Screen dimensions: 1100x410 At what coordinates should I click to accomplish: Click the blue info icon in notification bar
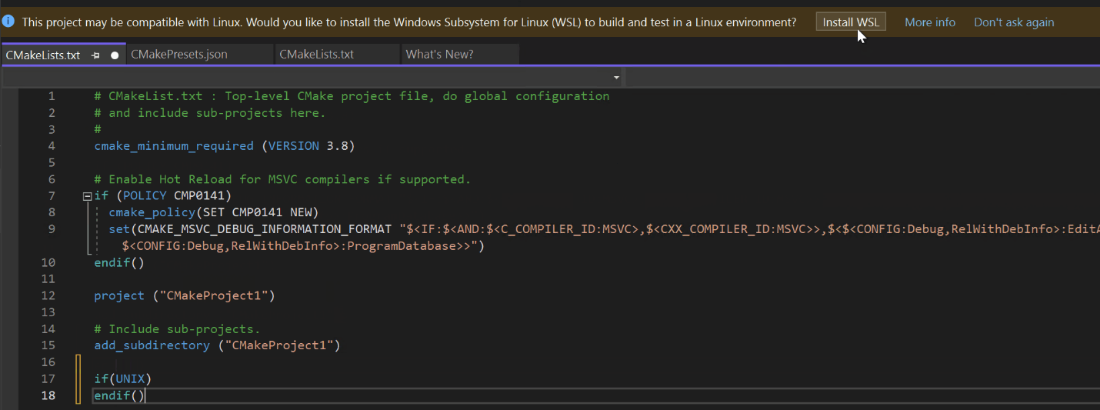pyautogui.click(x=8, y=22)
